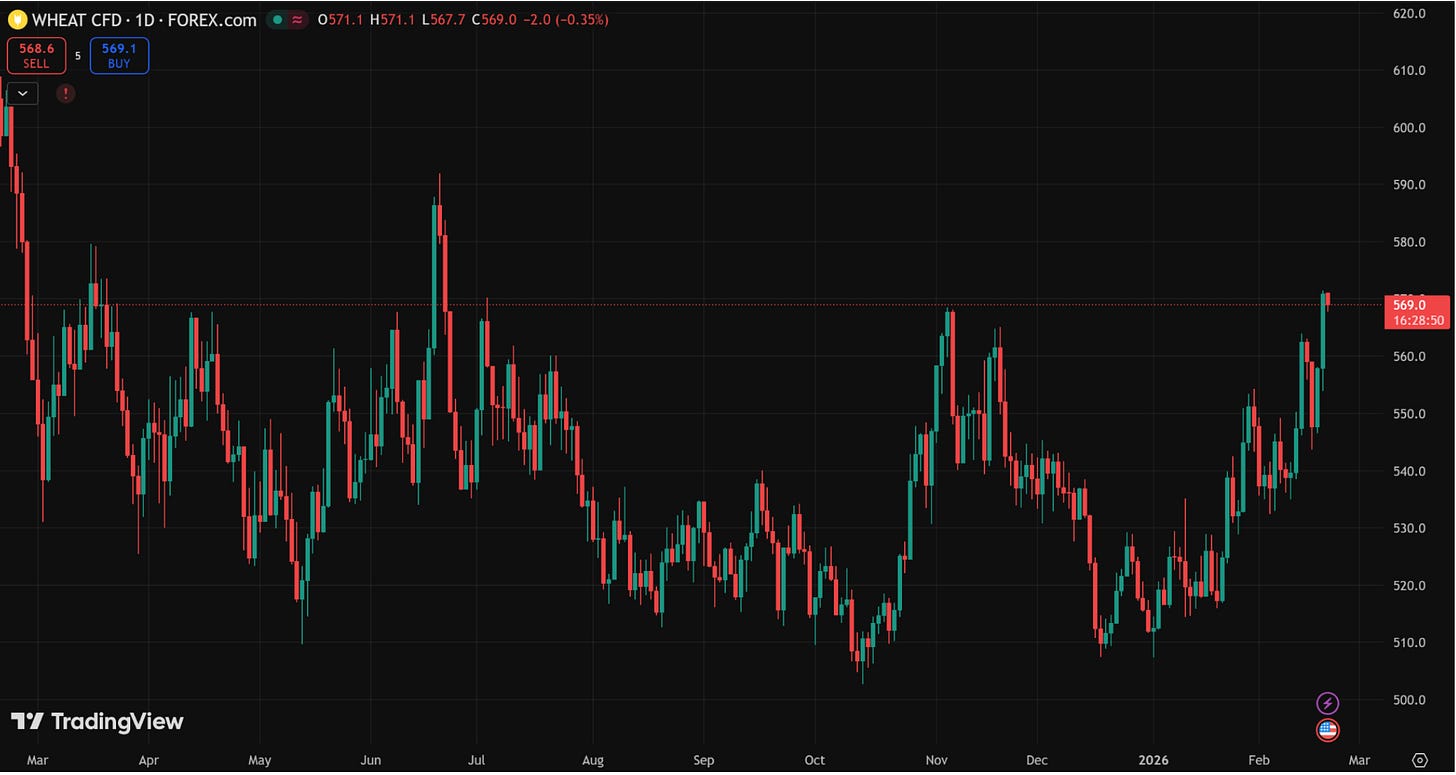Click the green market open status dot
1456x775 pixels.
point(277,20)
